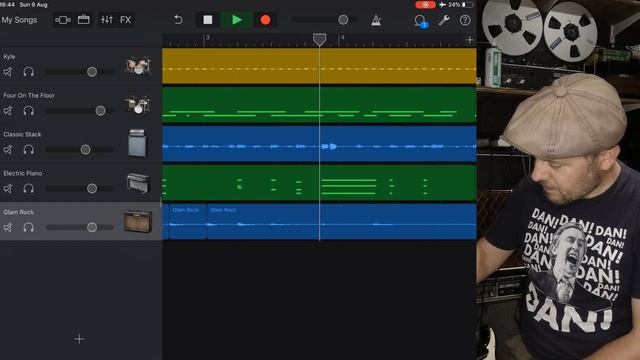Tap the airplane mode status icon

pyautogui.click(x=442, y=5)
